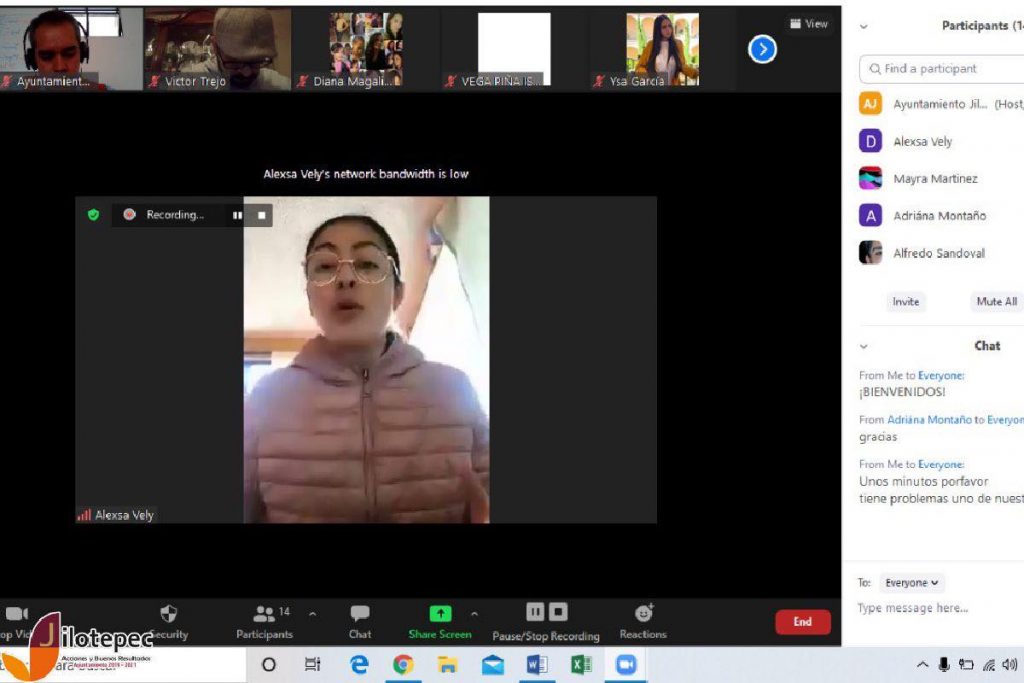The height and width of the screenshot is (683, 1024).
Task: Pause recording from top recording indicator
Action: (237, 214)
